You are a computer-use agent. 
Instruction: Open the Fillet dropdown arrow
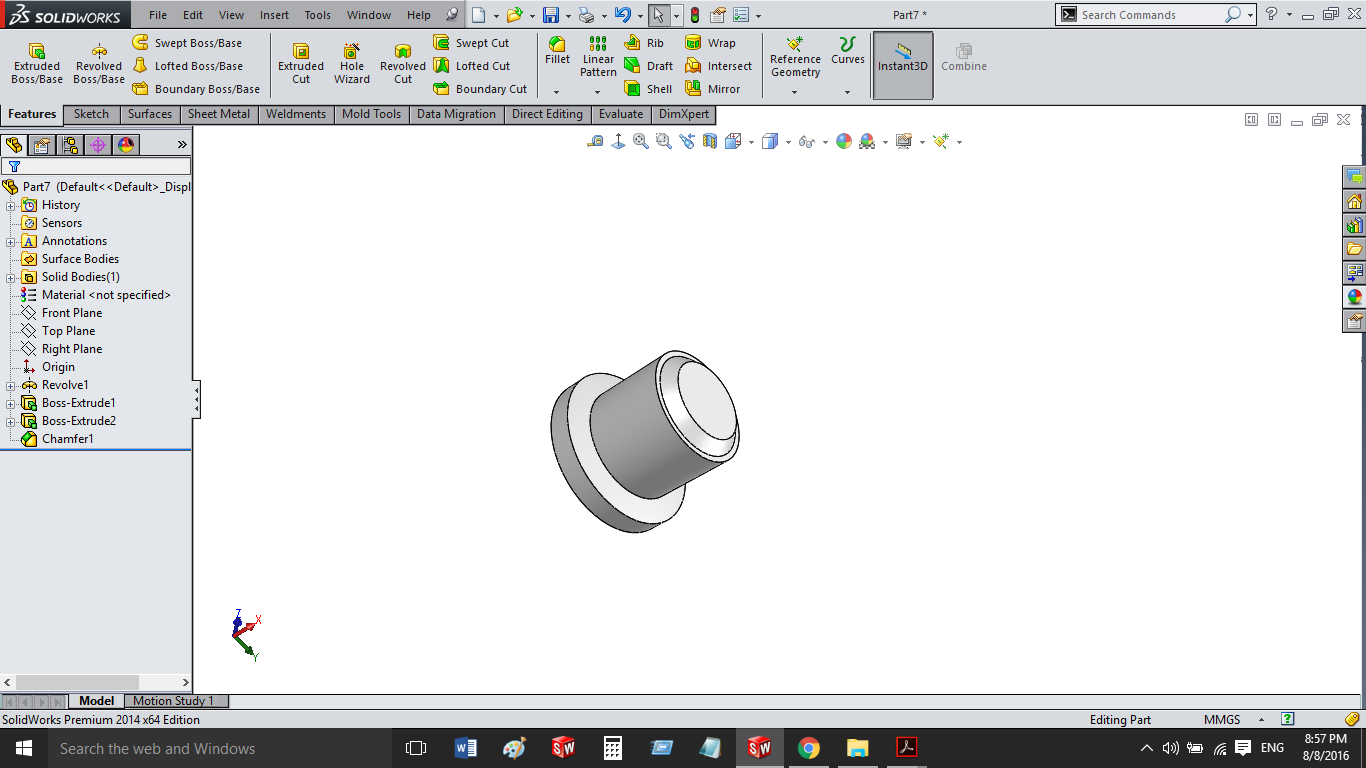(x=557, y=92)
